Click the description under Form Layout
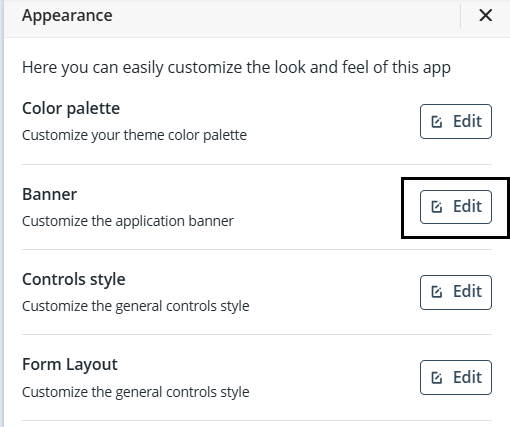 point(136,392)
